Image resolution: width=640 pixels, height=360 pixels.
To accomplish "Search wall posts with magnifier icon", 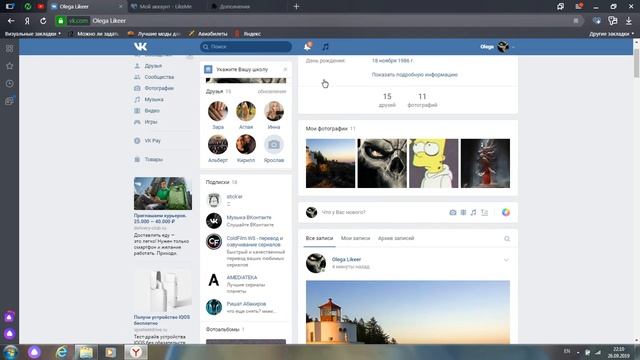I will (507, 239).
